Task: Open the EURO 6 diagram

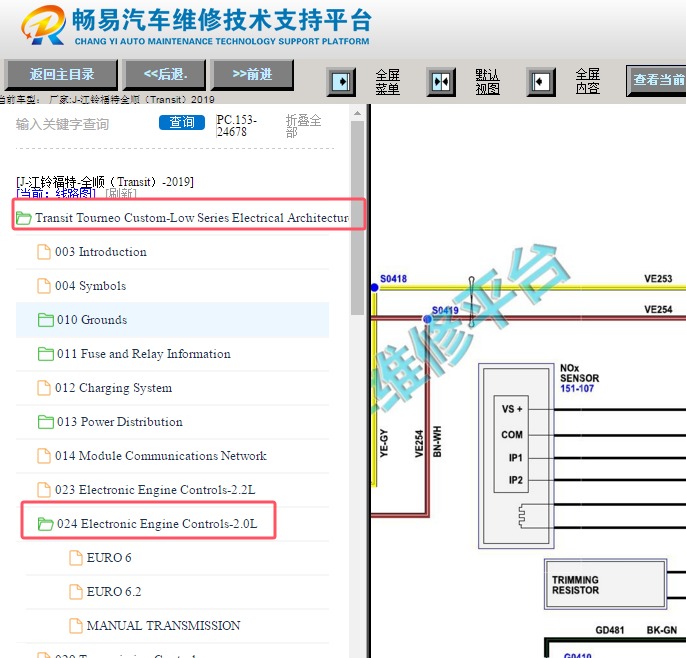Action: (x=109, y=558)
